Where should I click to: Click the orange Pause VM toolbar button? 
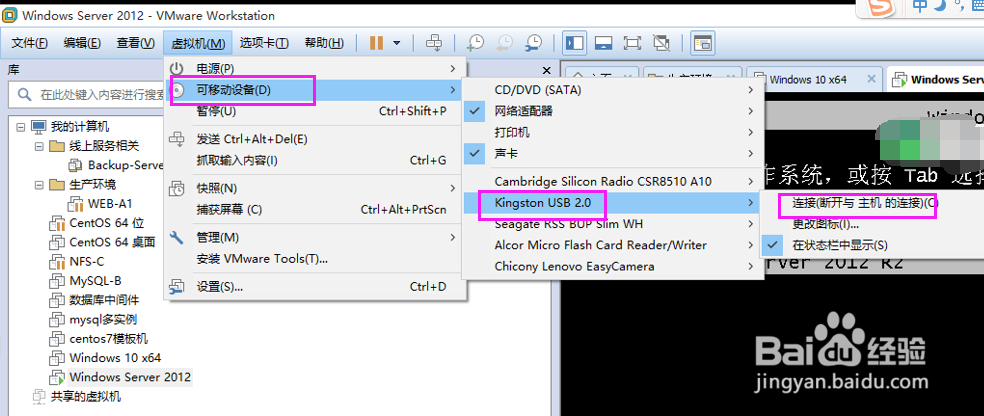coord(377,43)
